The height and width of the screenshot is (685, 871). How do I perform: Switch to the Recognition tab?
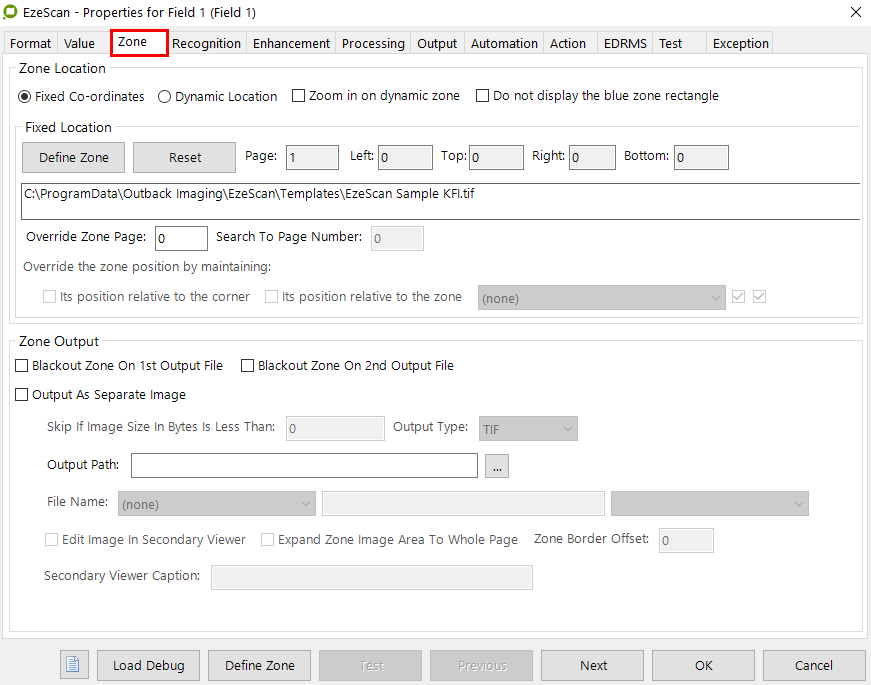click(206, 44)
